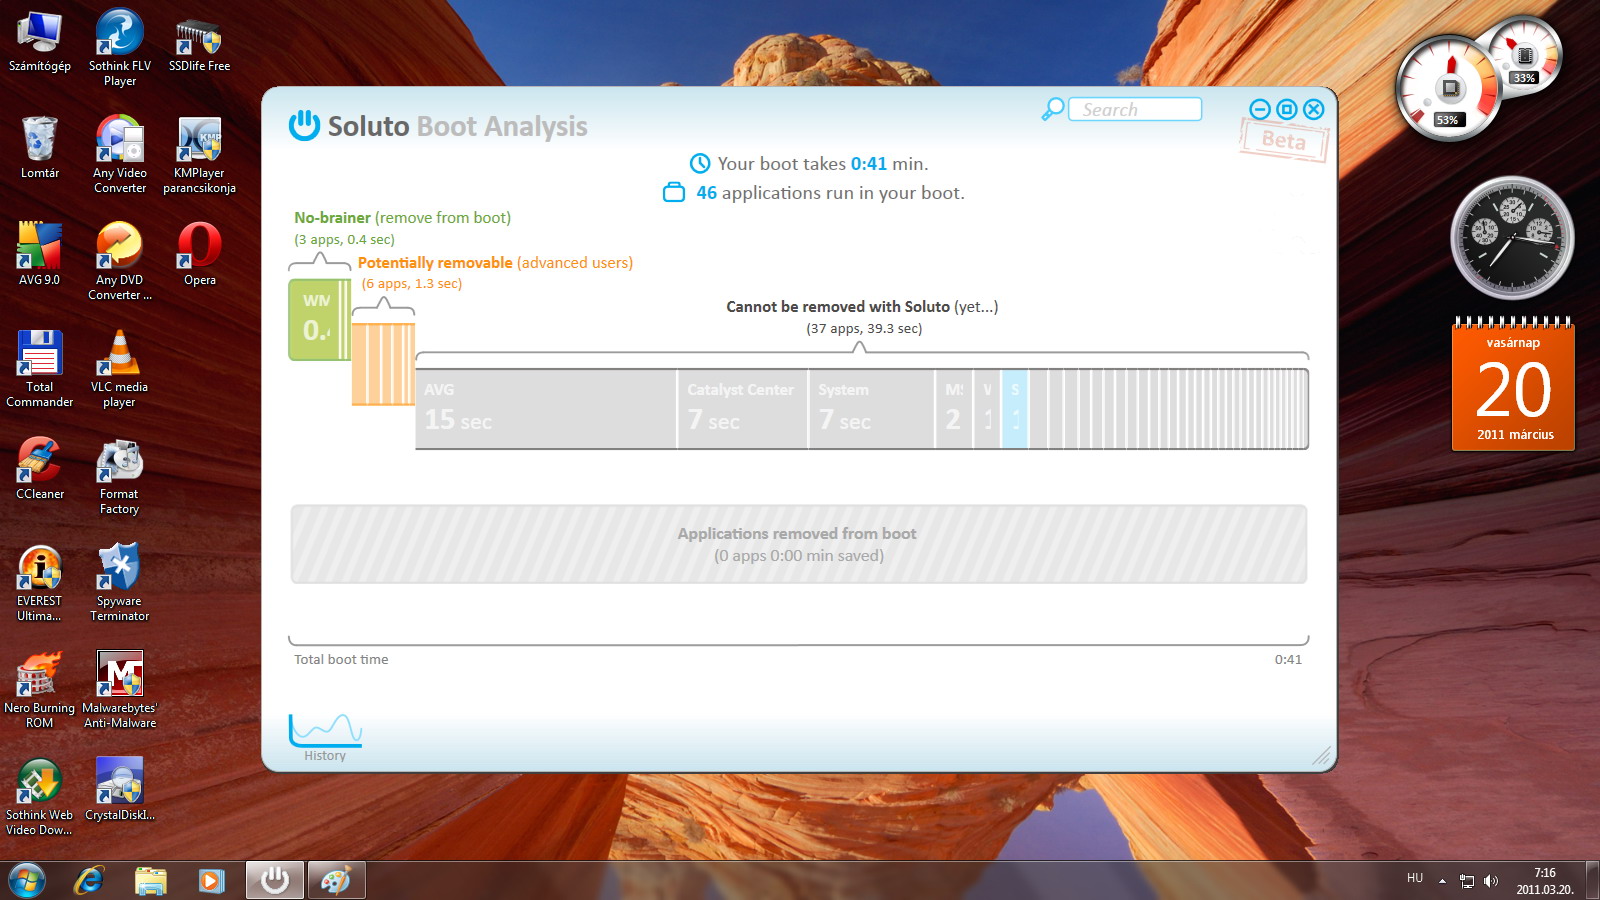Open the Lomtár recycle bin
The width and height of the screenshot is (1600, 900).
coord(40,148)
